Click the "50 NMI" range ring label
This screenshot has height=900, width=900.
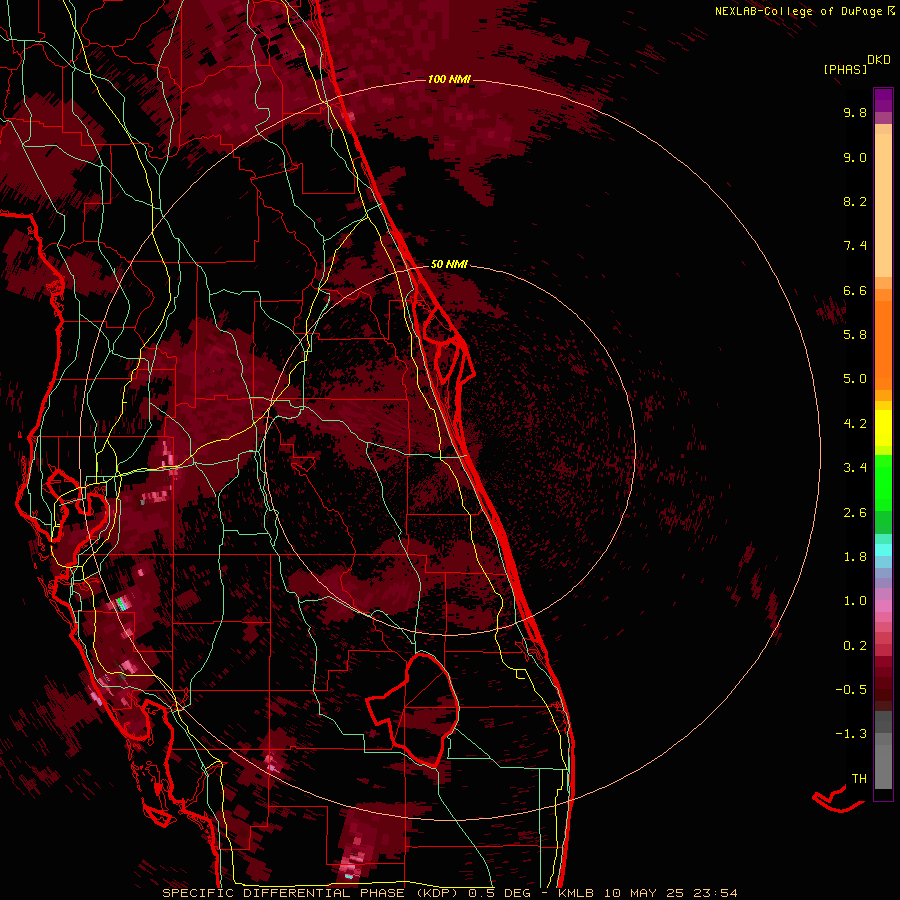pyautogui.click(x=449, y=264)
